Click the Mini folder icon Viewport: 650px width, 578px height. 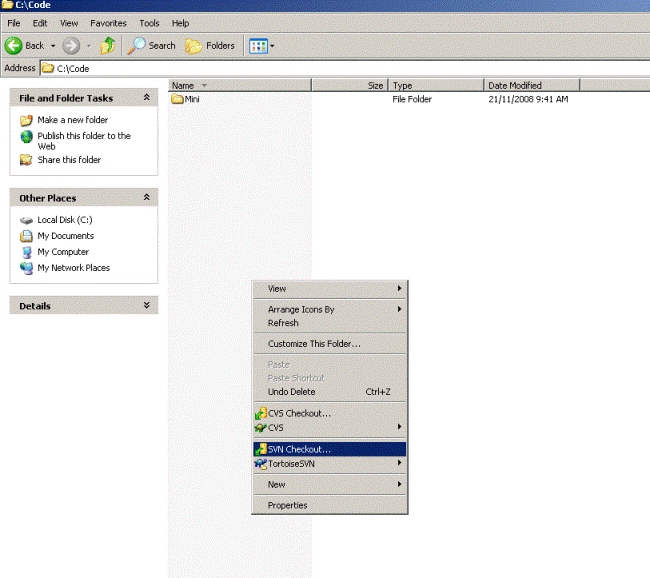point(177,100)
